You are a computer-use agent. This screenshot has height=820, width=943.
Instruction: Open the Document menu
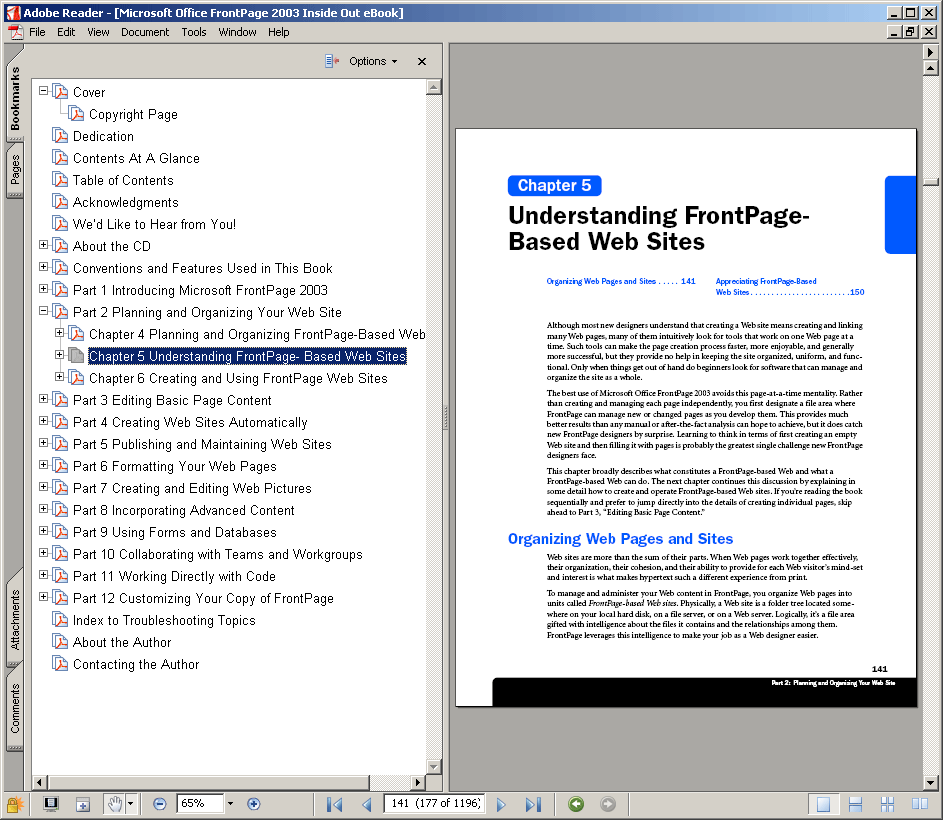click(145, 32)
